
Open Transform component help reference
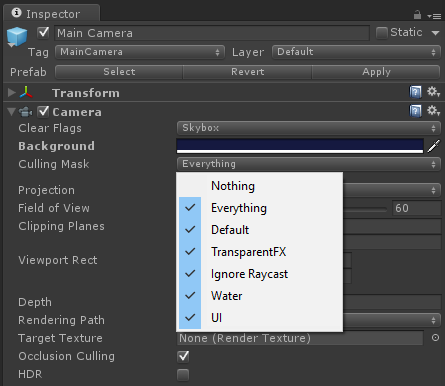point(415,92)
